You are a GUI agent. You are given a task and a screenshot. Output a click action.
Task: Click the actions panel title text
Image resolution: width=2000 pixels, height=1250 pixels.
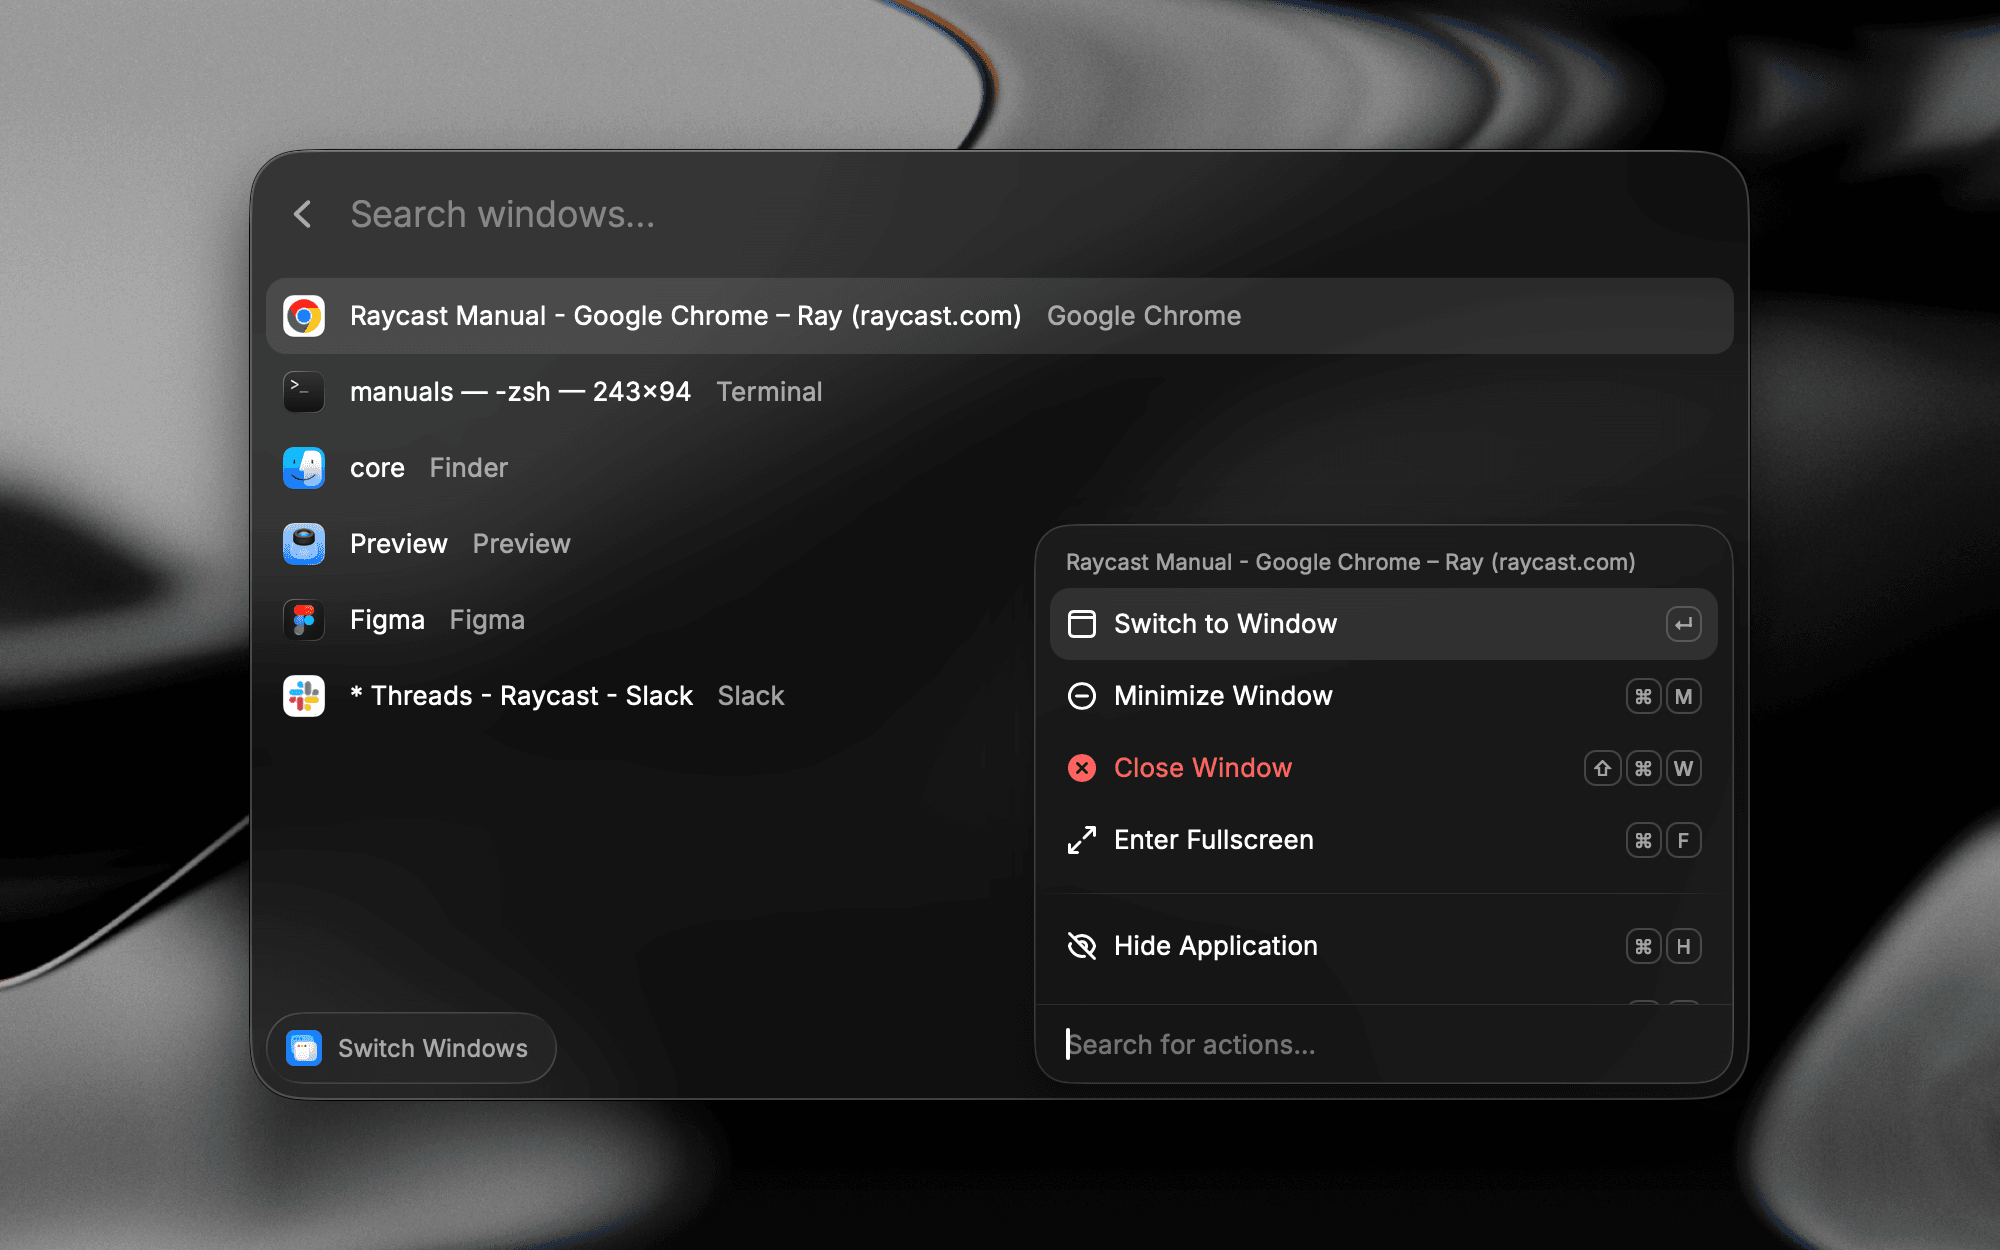pos(1350,562)
